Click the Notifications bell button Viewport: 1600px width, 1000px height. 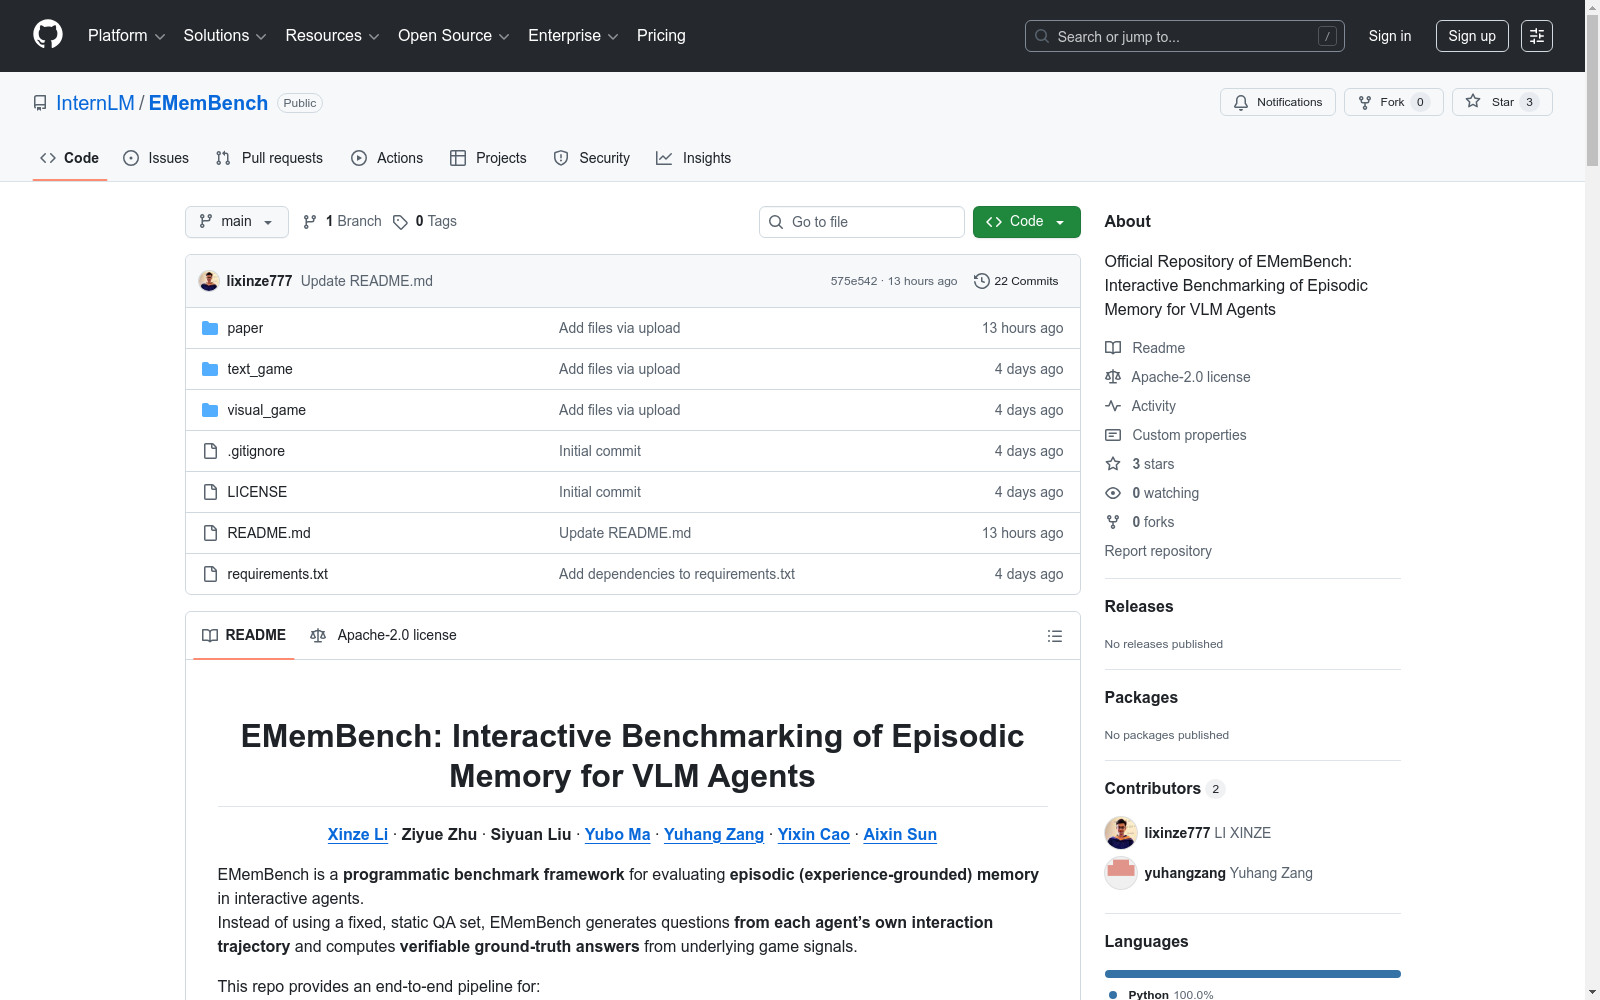[x=1277, y=102]
